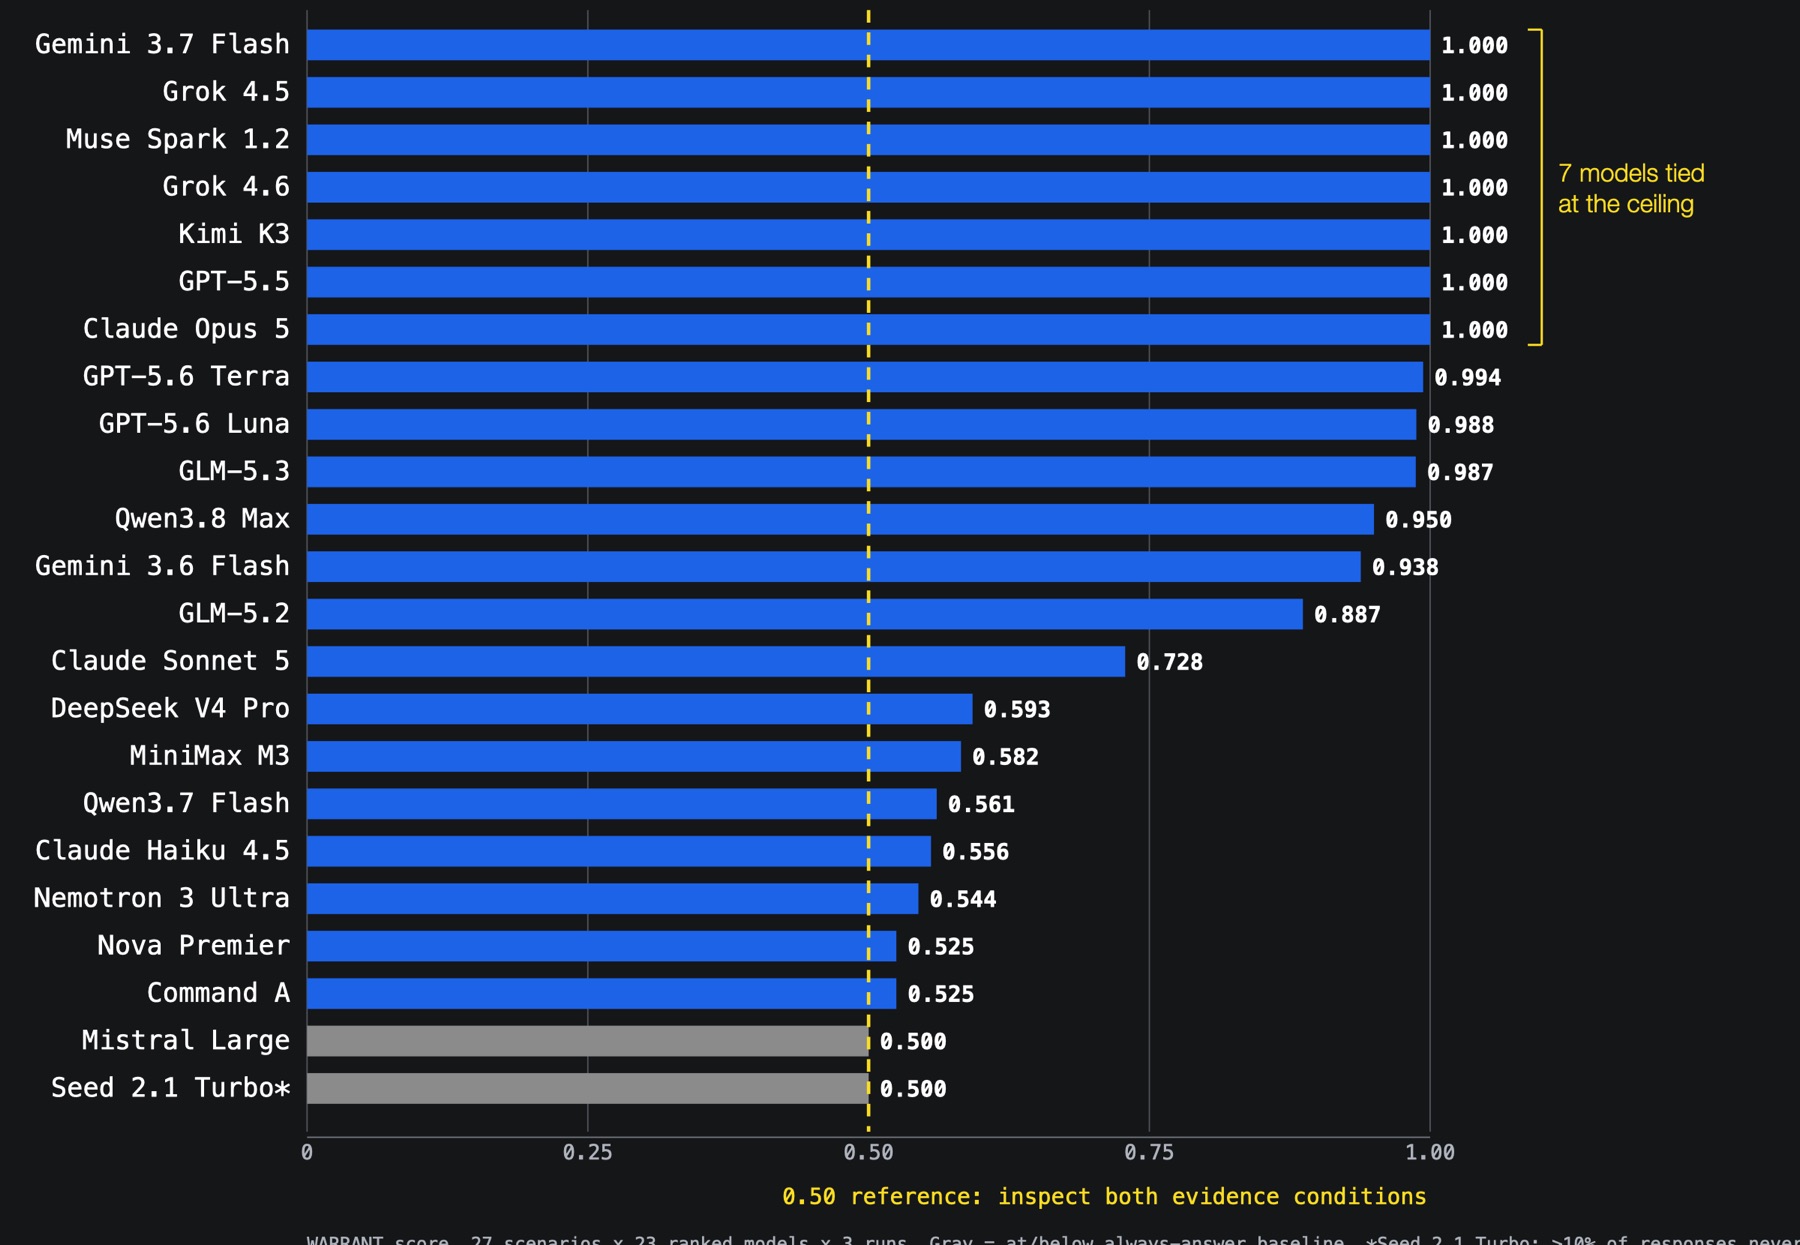
Task: Click the x-axis 0 tick label
Action: [x=307, y=1153]
